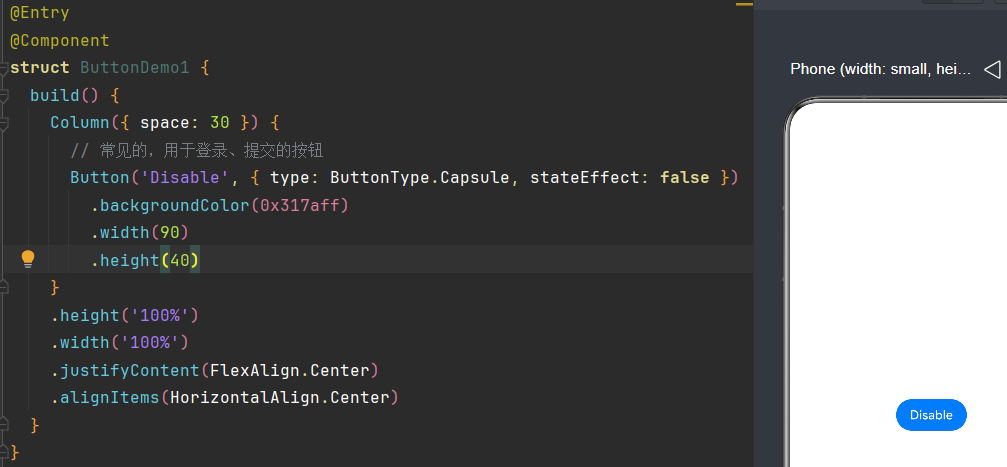This screenshot has width=1007, height=467.
Task: Click the stateEffect false value
Action: pos(685,177)
